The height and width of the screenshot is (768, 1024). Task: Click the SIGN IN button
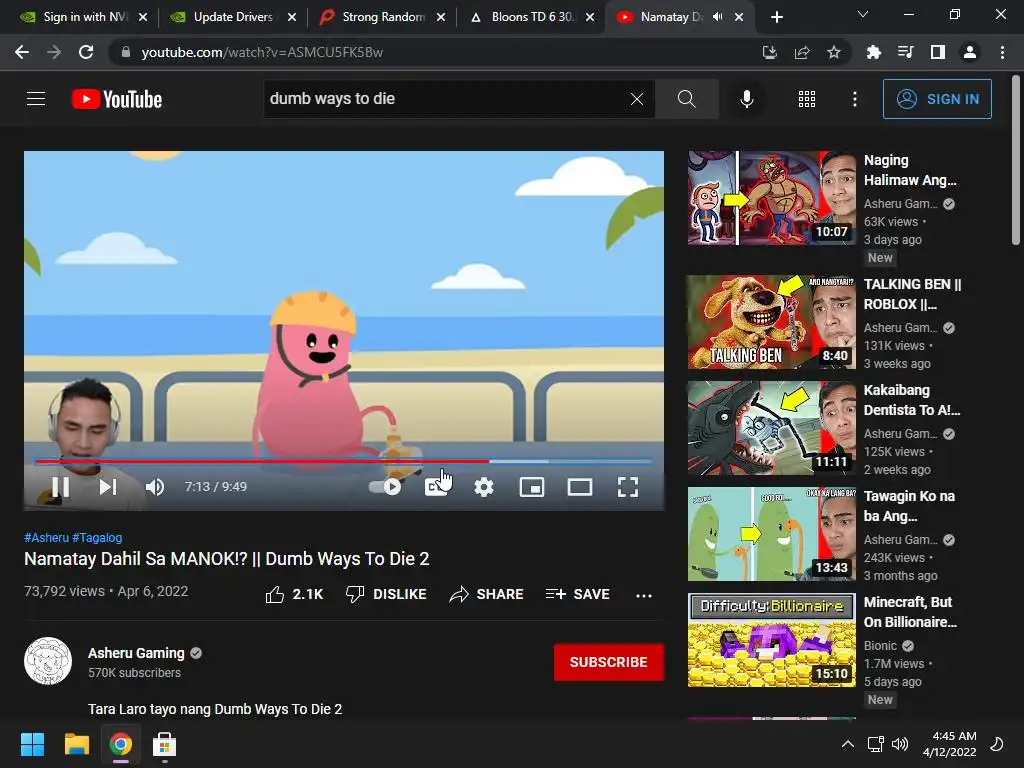coord(936,99)
